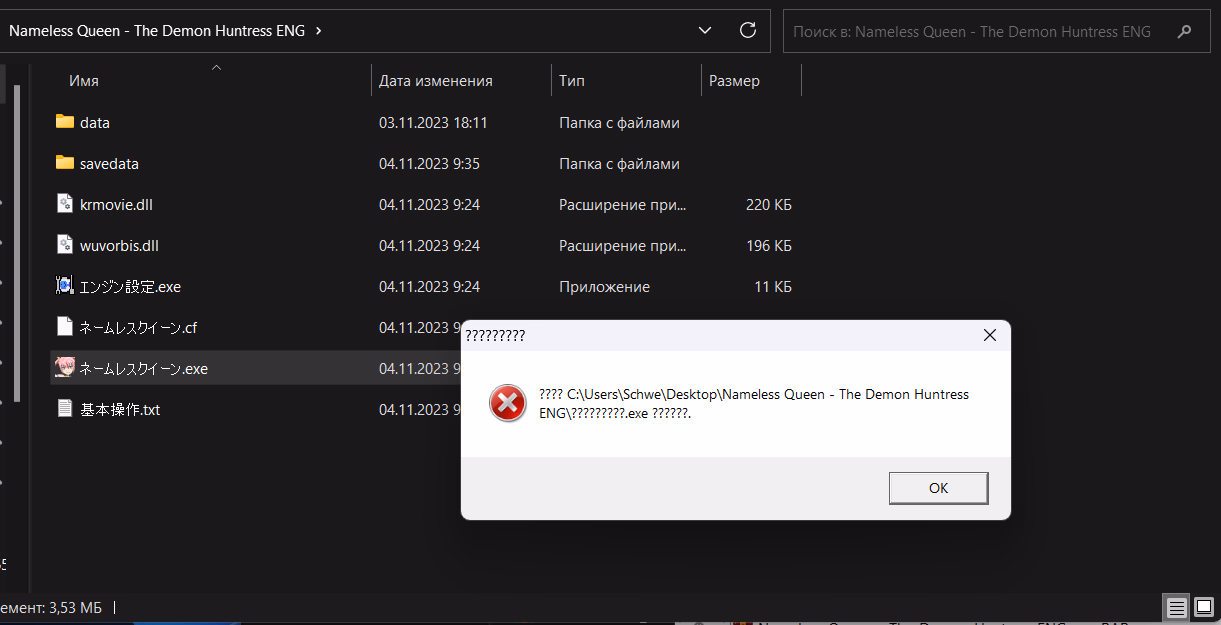Click the 11 КБ size of エンジン設定.exe
The width and height of the screenshot is (1221, 625).
click(773, 286)
